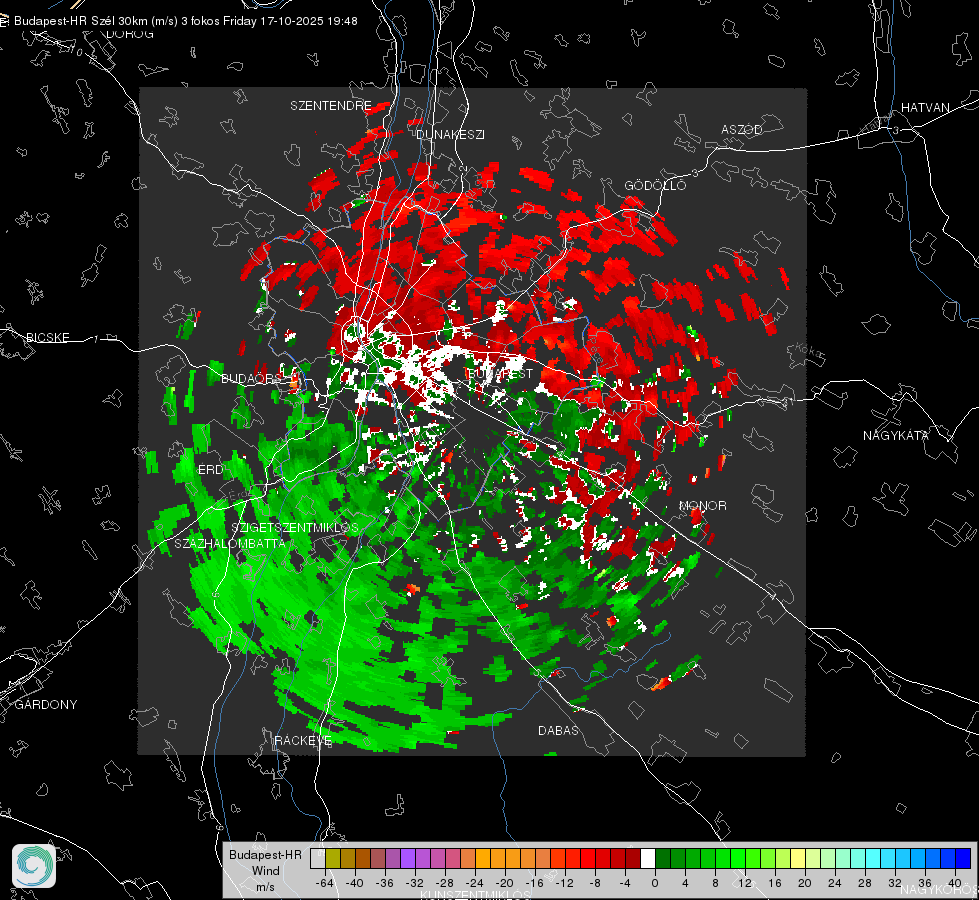The image size is (979, 900).
Task: Click the m/s unit label in the legend
Action: (x=265, y=886)
